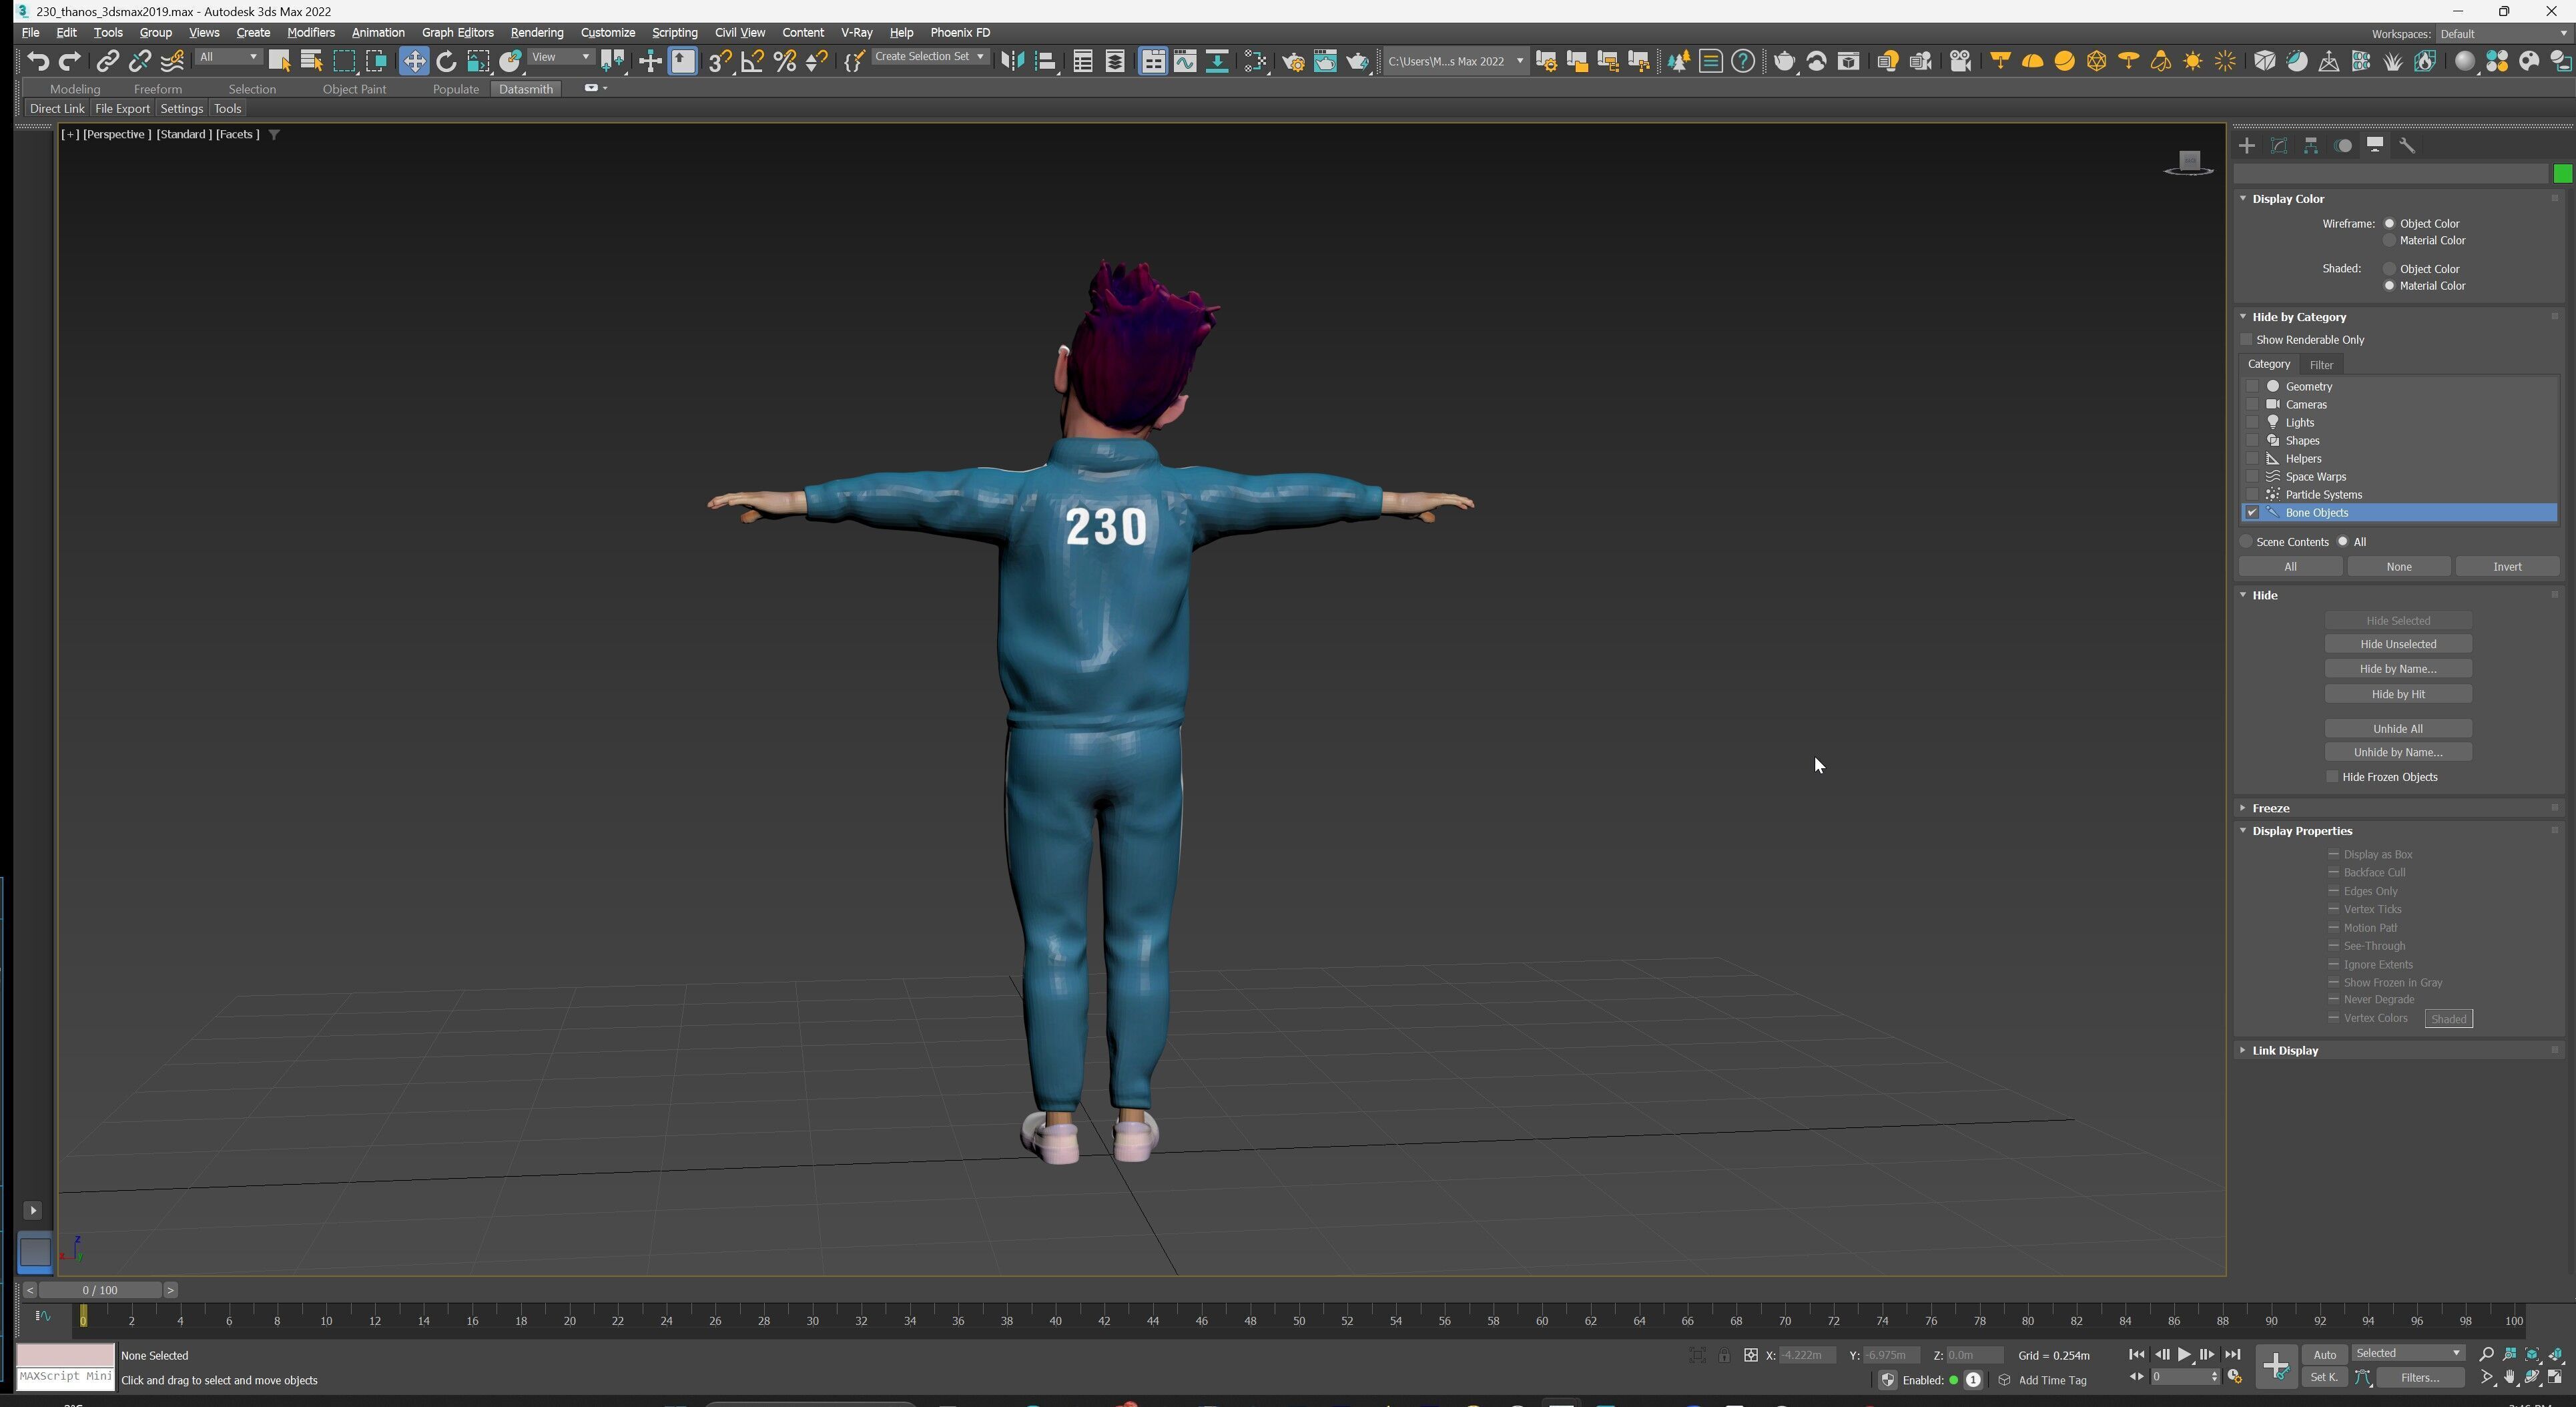Check the Geometry category checkbox
2576x1407 pixels.
(x=2253, y=386)
